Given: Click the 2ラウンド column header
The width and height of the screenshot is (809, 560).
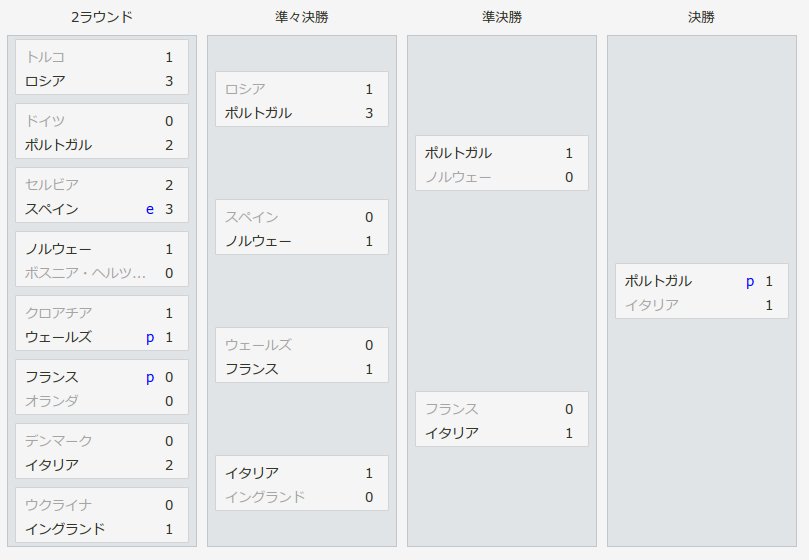Looking at the screenshot, I should (102, 17).
